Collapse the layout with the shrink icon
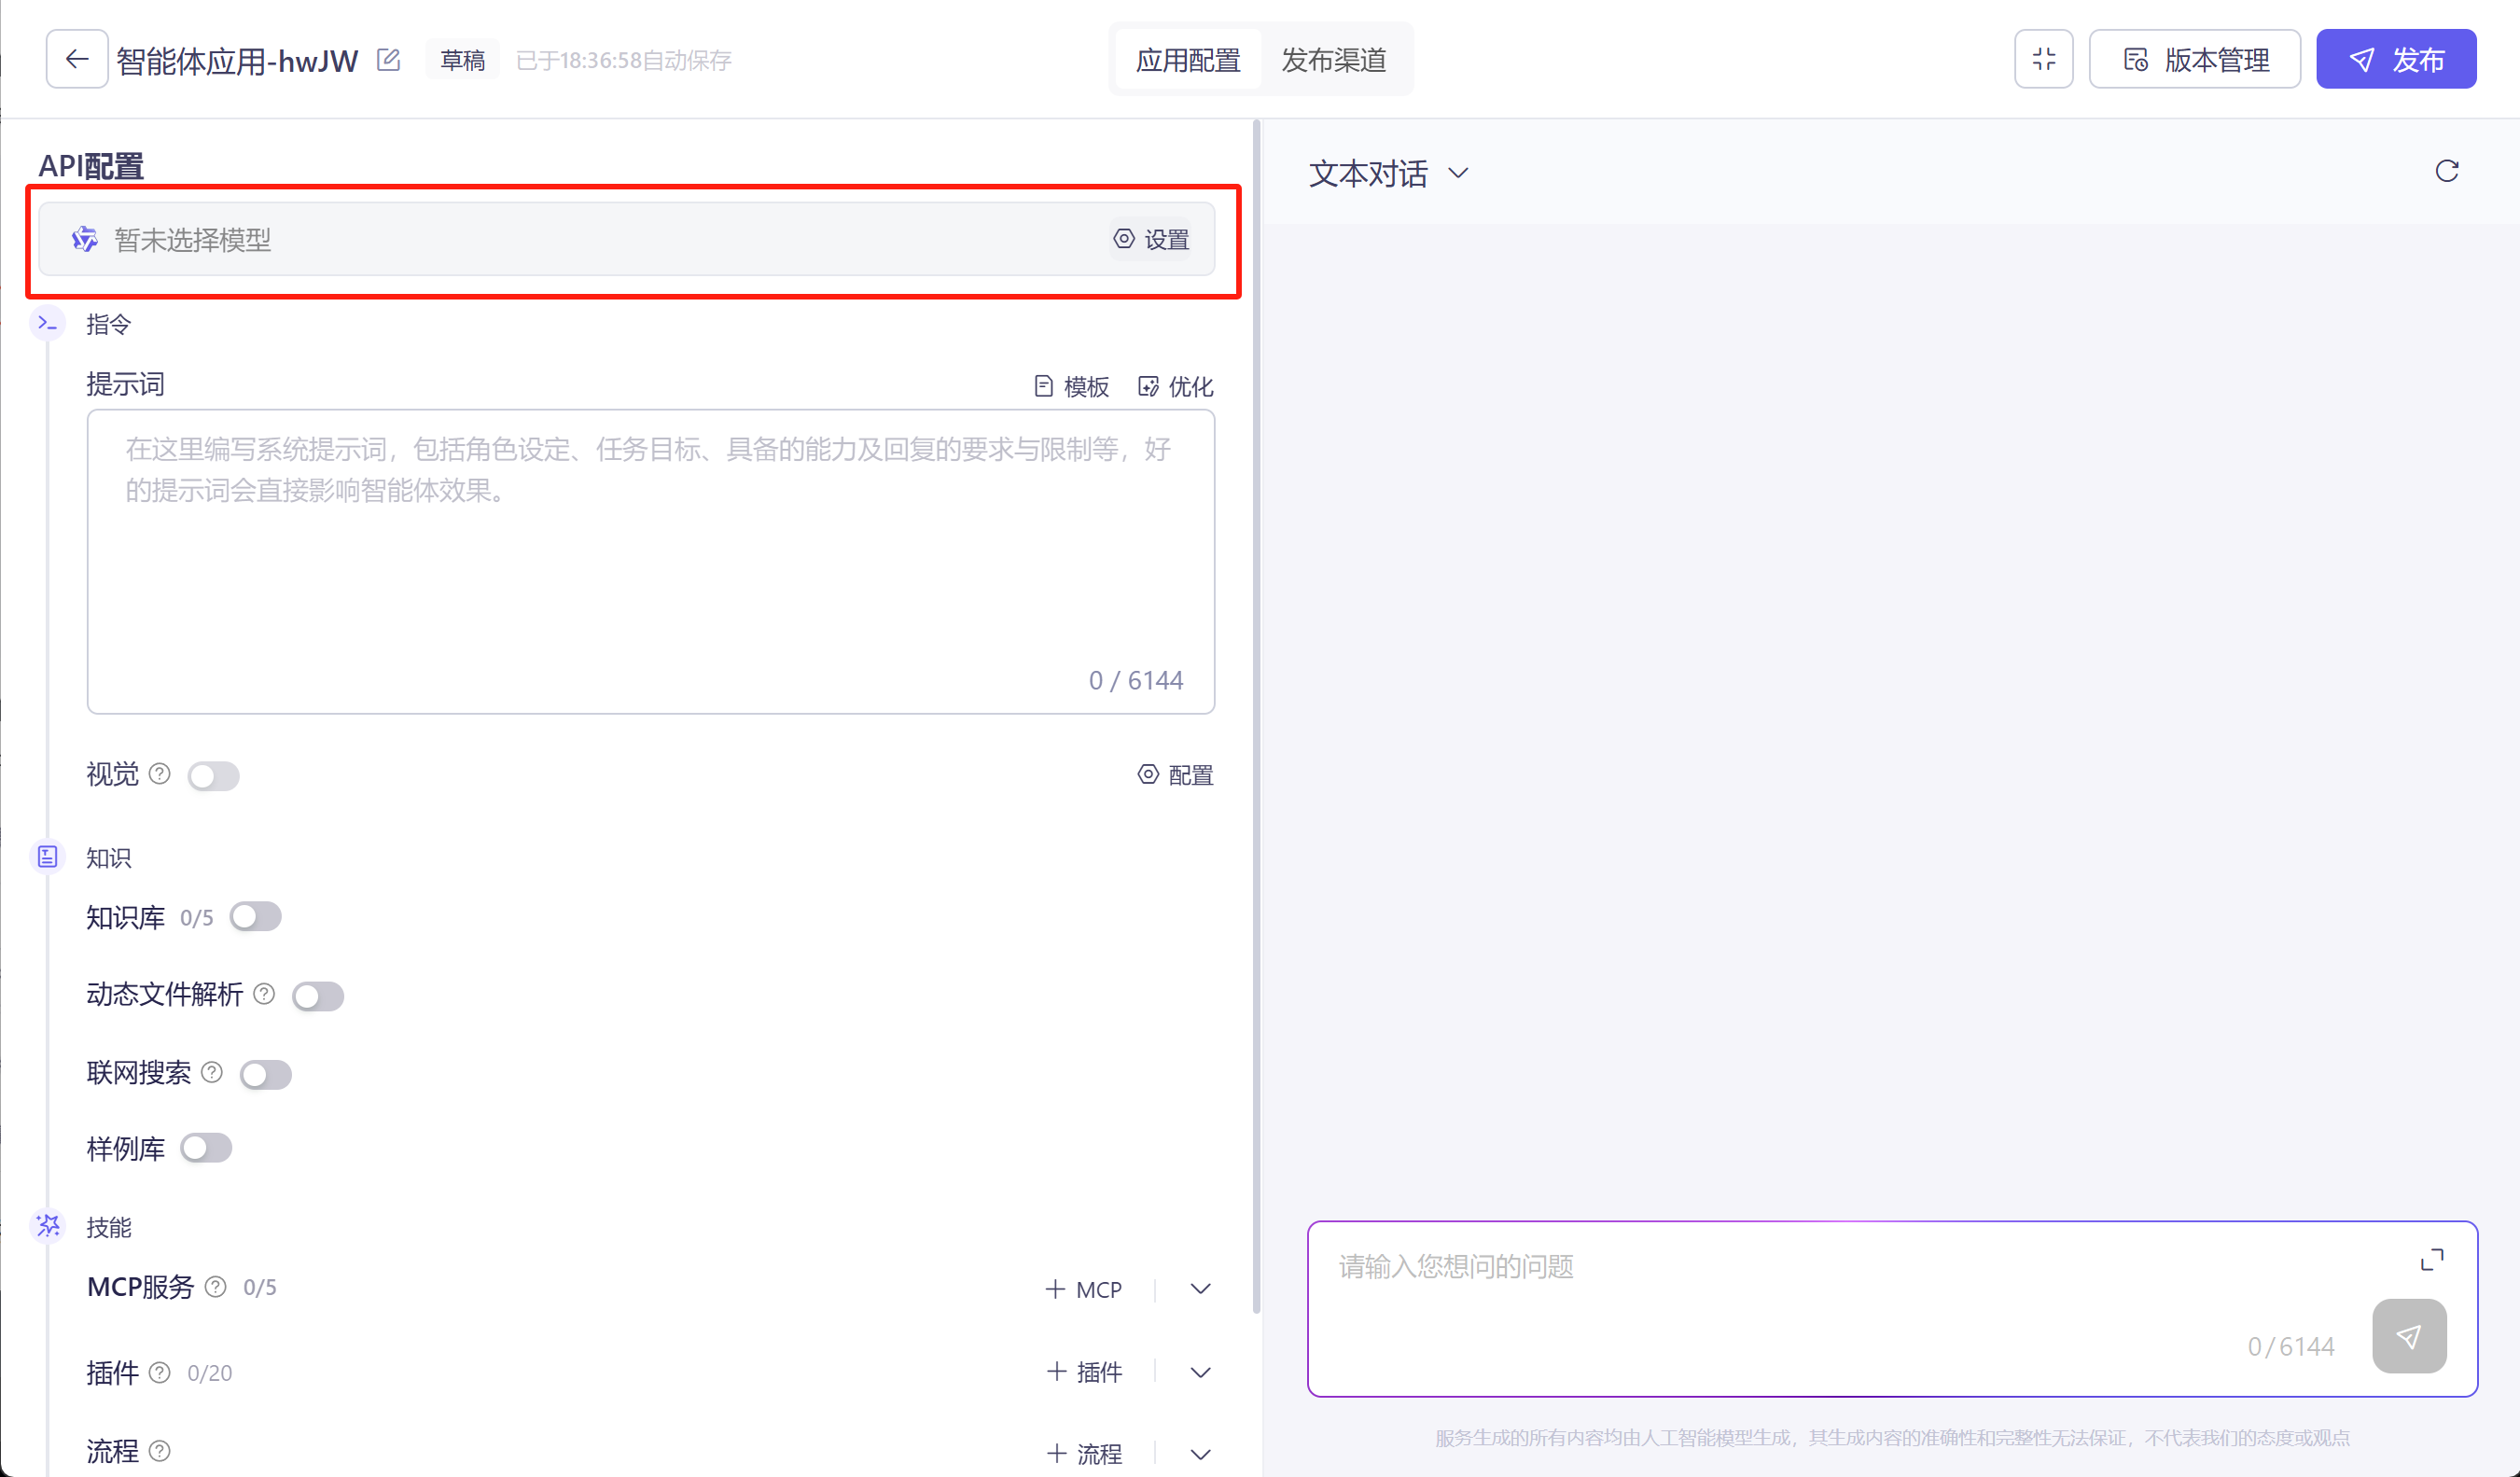This screenshot has width=2520, height=1477. pos(2043,60)
